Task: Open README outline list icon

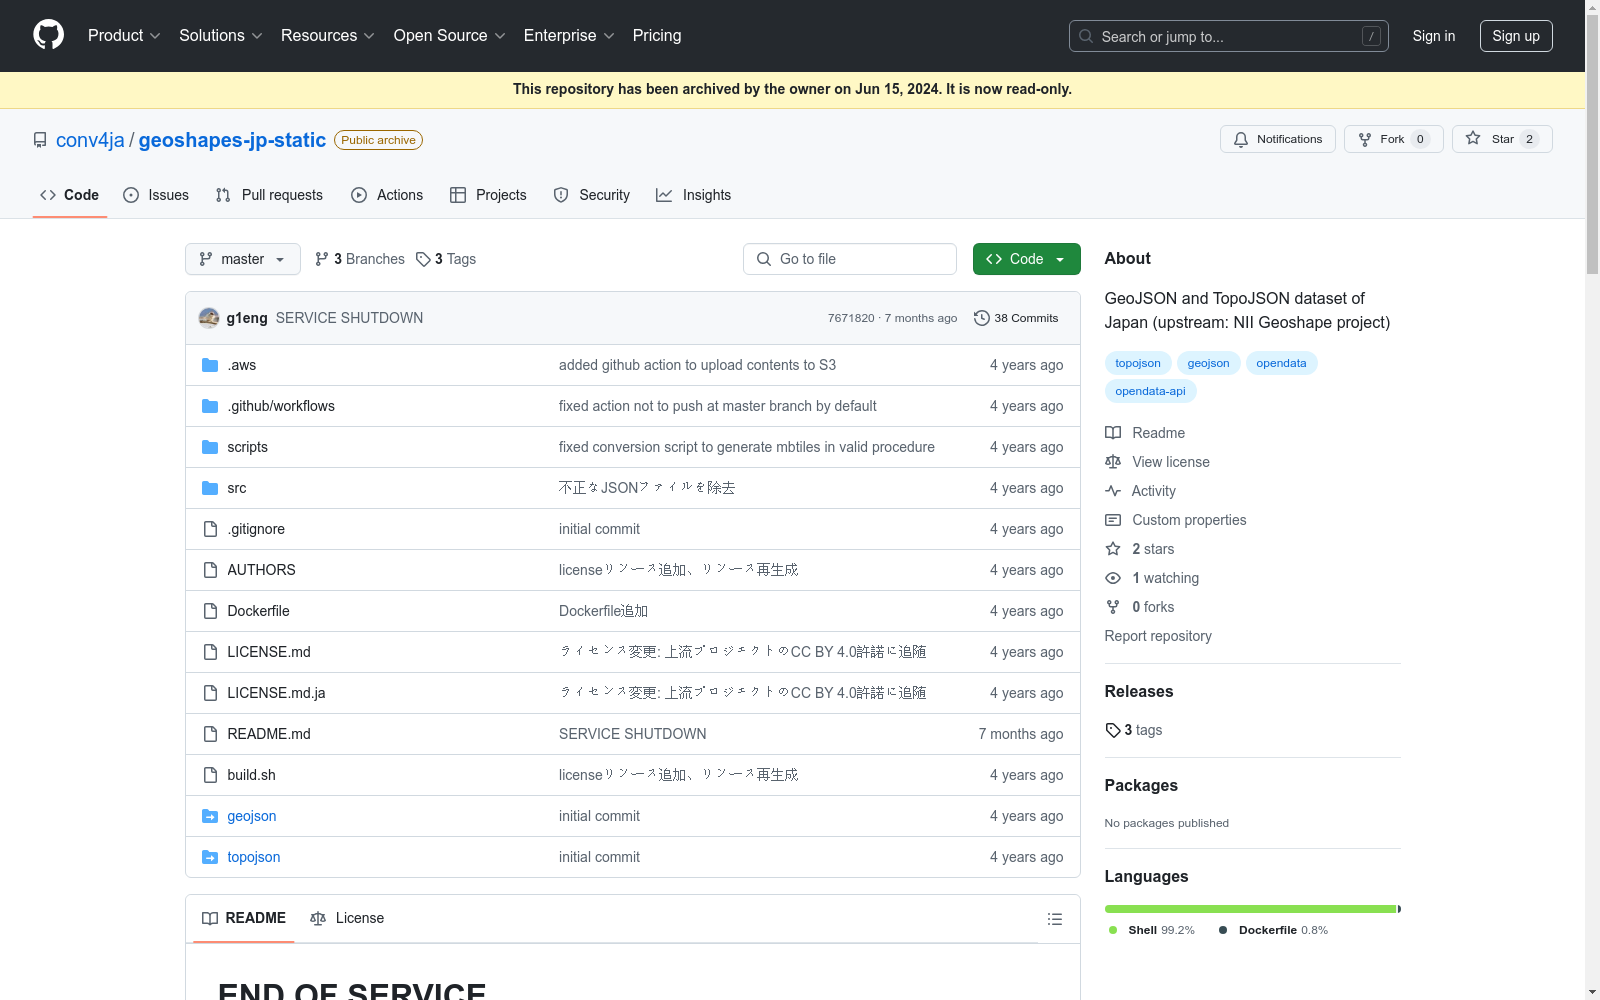Action: (x=1054, y=919)
